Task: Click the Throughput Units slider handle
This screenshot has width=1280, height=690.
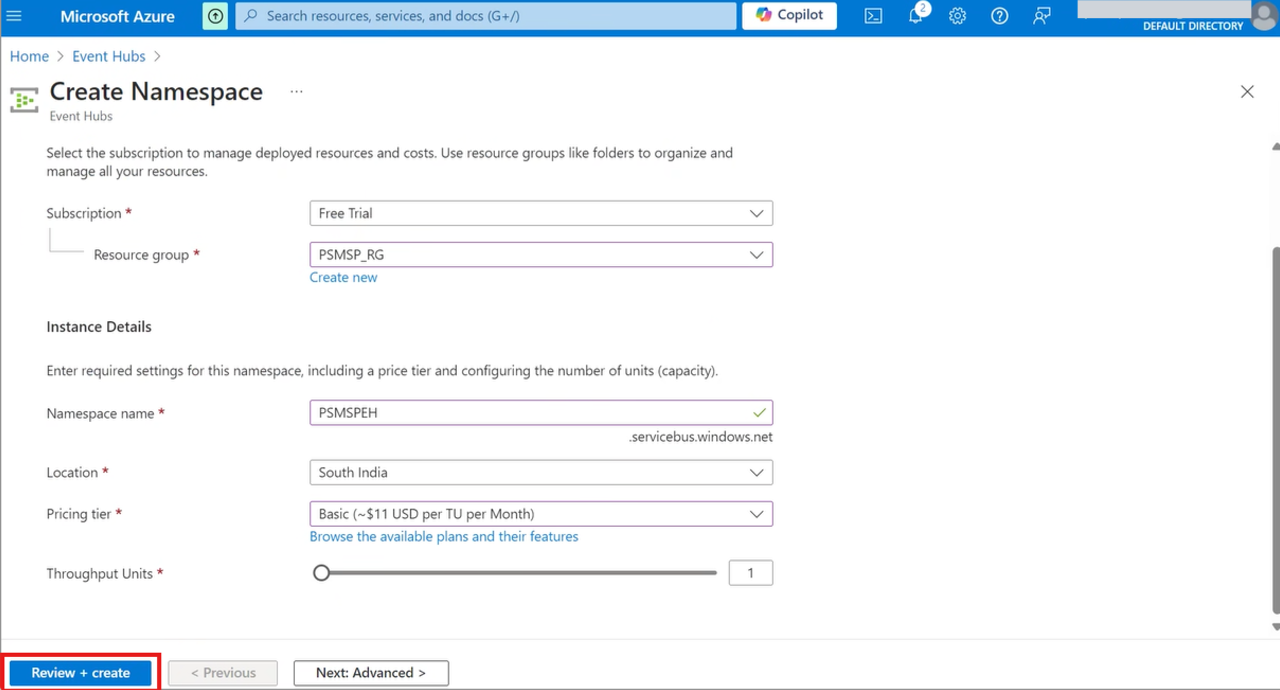Action: pyautogui.click(x=321, y=573)
